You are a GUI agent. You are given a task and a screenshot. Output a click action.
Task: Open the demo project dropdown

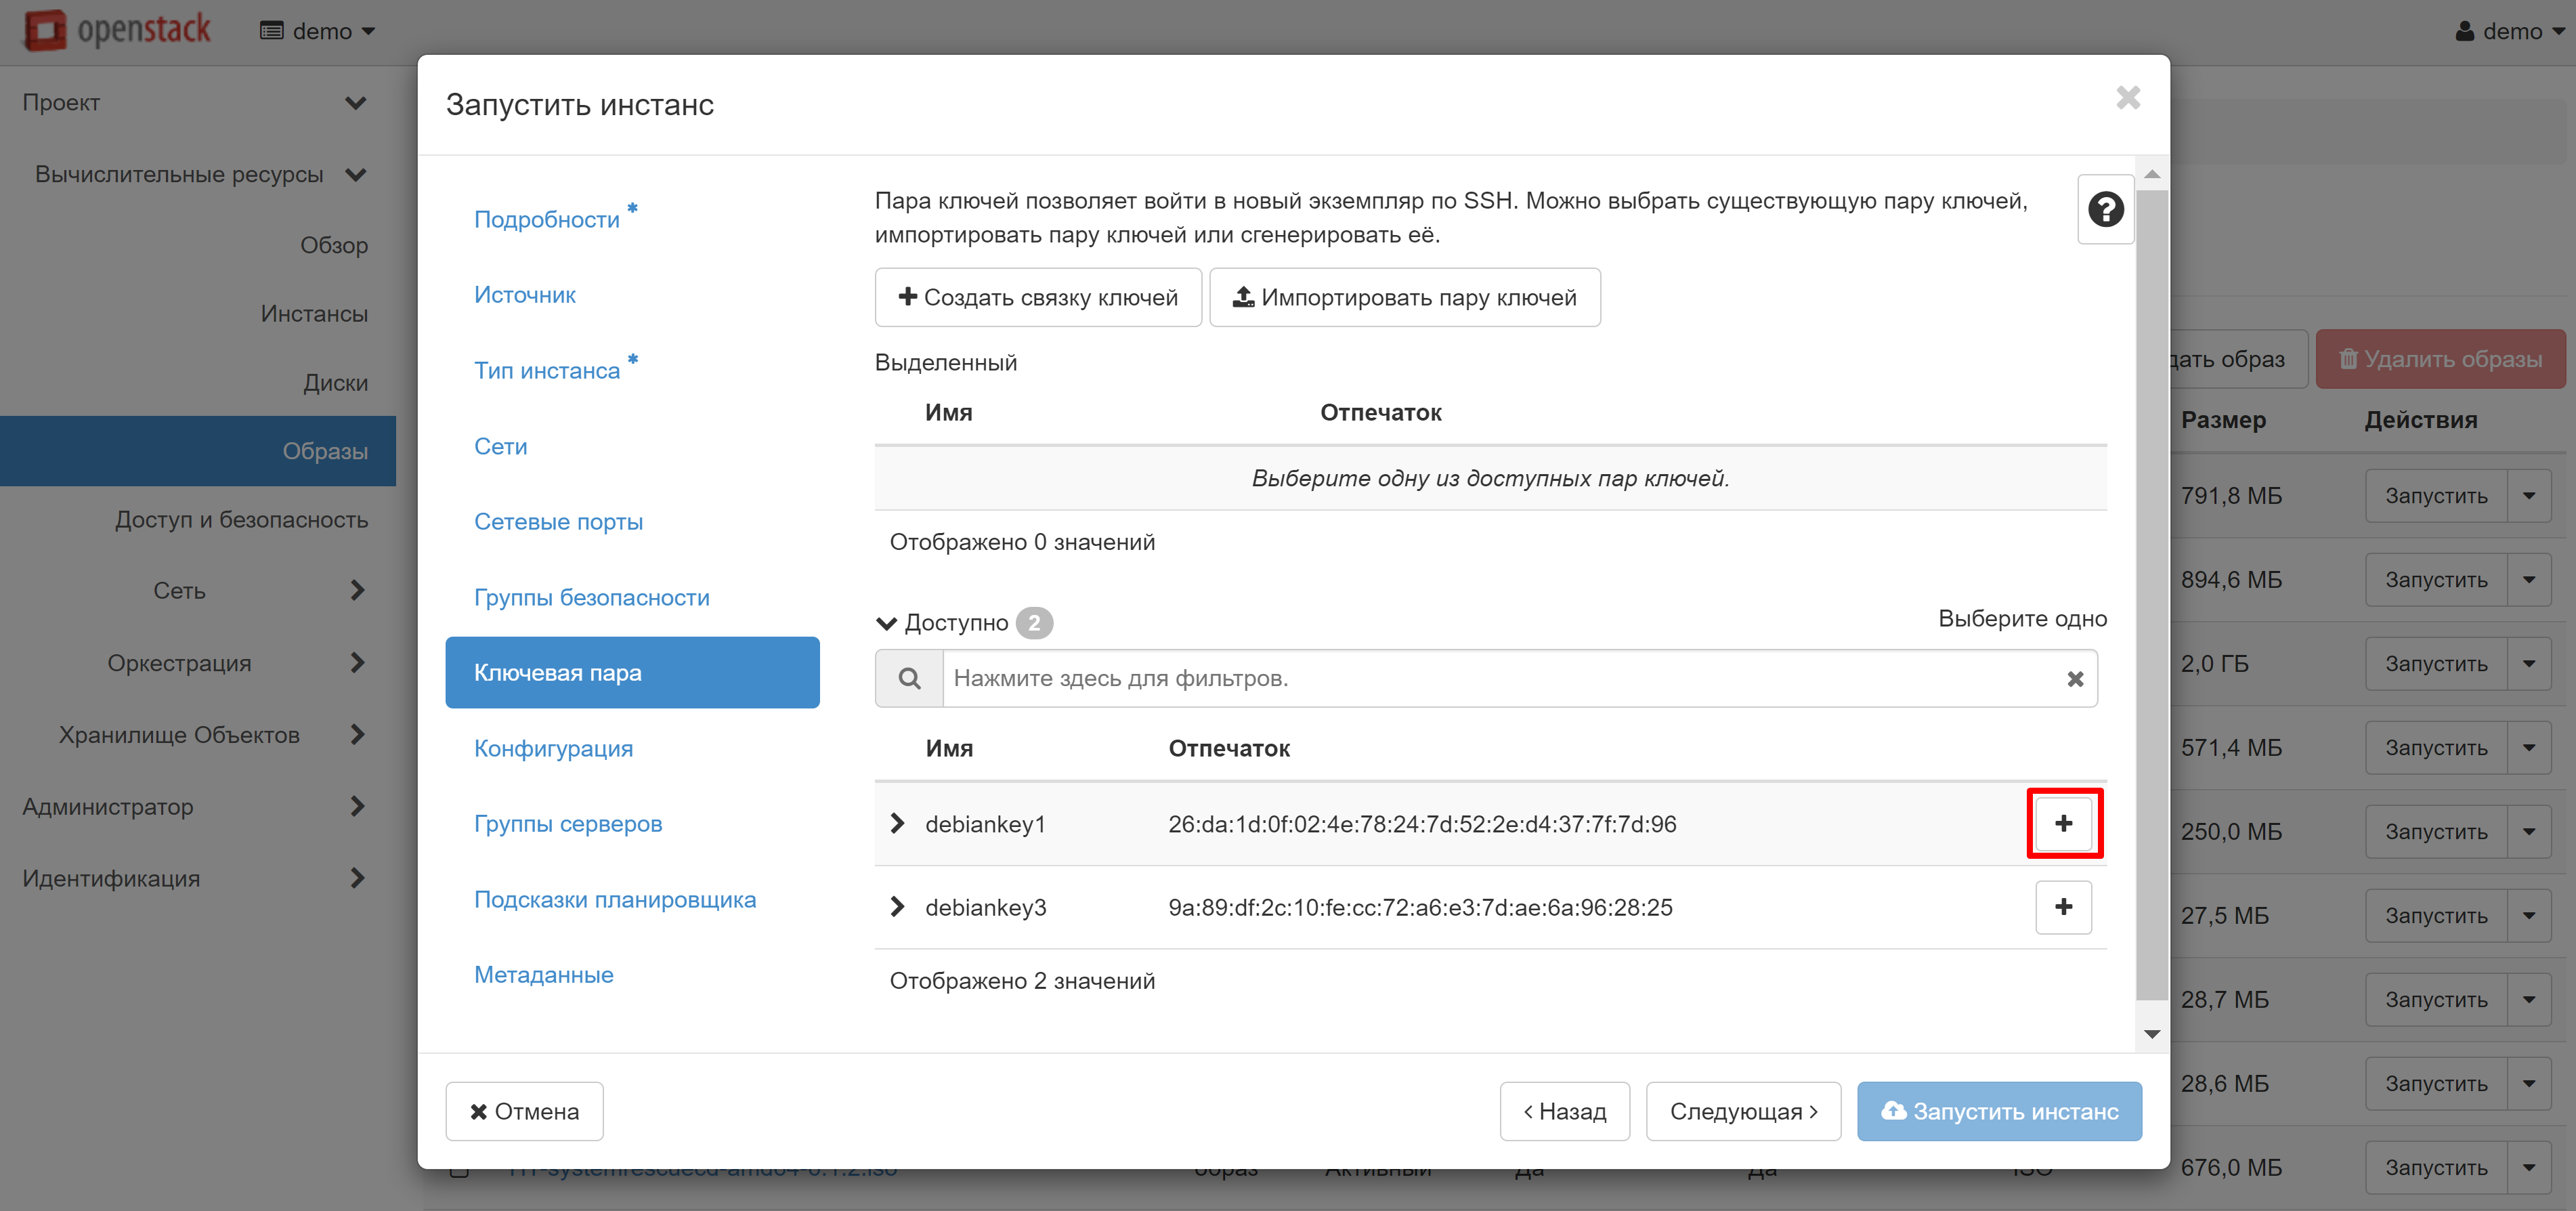(x=317, y=31)
